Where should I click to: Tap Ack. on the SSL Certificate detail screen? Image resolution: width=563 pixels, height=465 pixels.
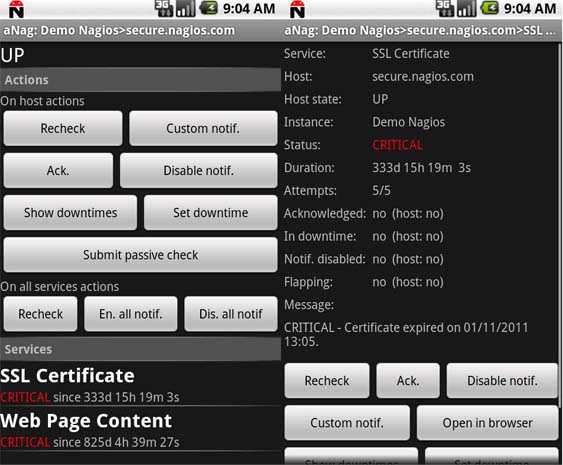408,381
